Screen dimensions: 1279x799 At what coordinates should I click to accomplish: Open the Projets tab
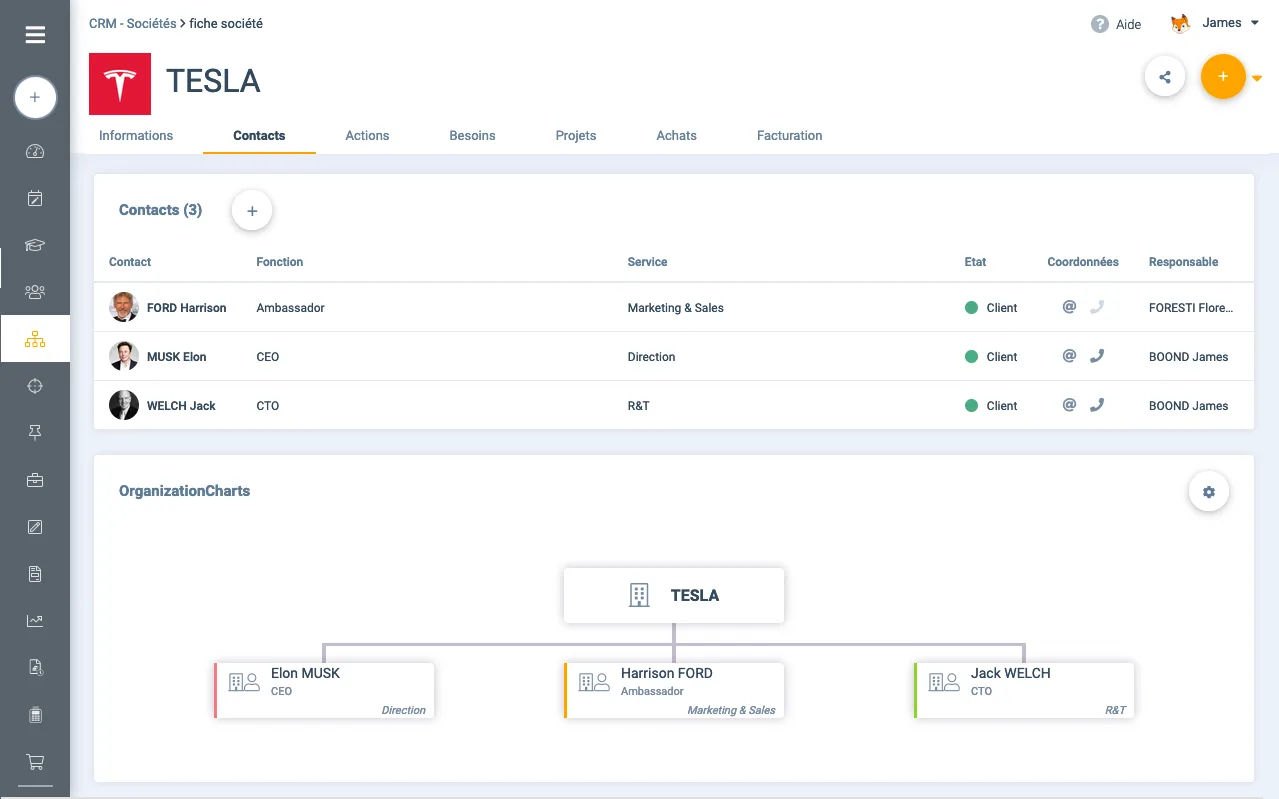coord(576,136)
